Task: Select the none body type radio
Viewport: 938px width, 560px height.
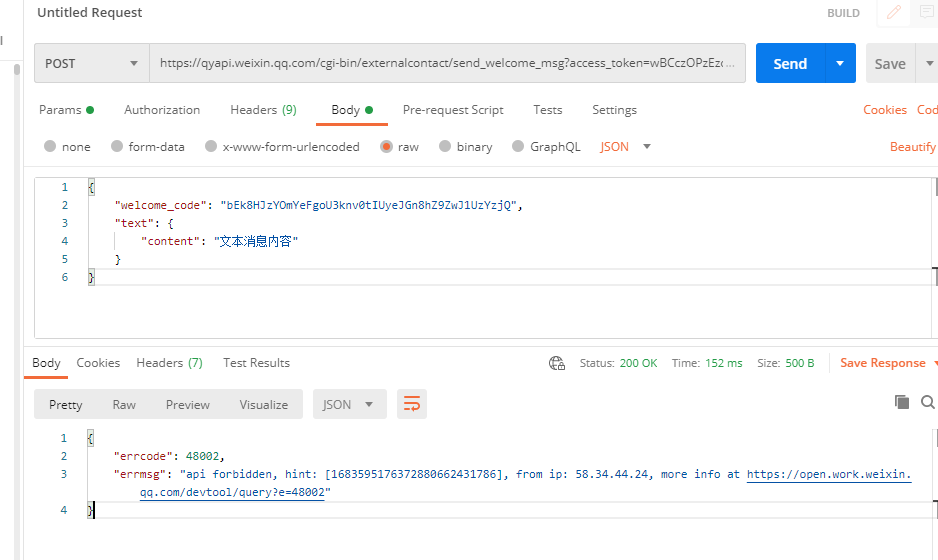Action: pos(50,146)
